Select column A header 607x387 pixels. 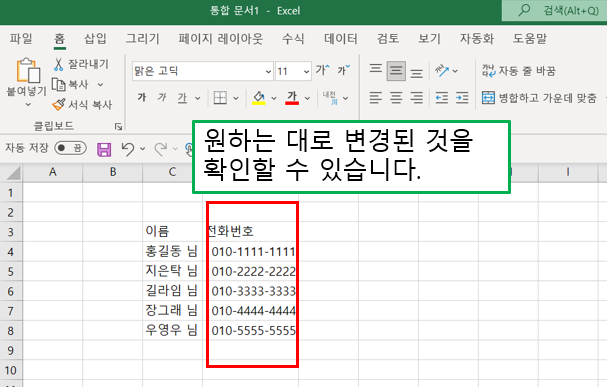pyautogui.click(x=53, y=172)
